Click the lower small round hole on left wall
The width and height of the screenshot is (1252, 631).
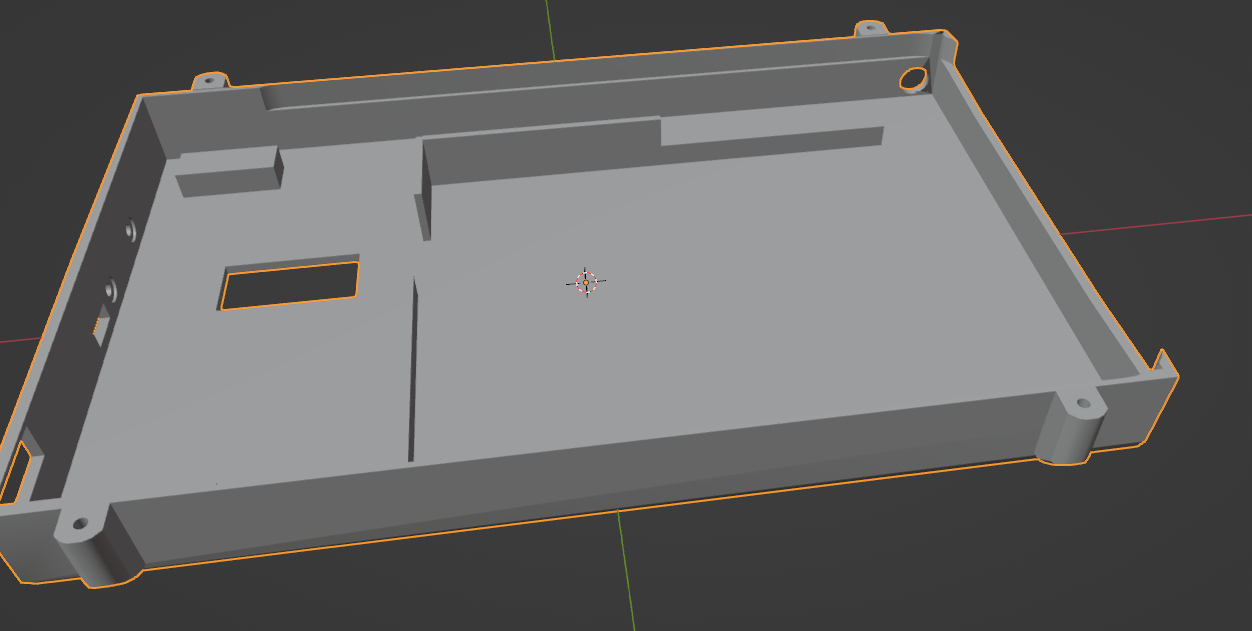pos(111,290)
